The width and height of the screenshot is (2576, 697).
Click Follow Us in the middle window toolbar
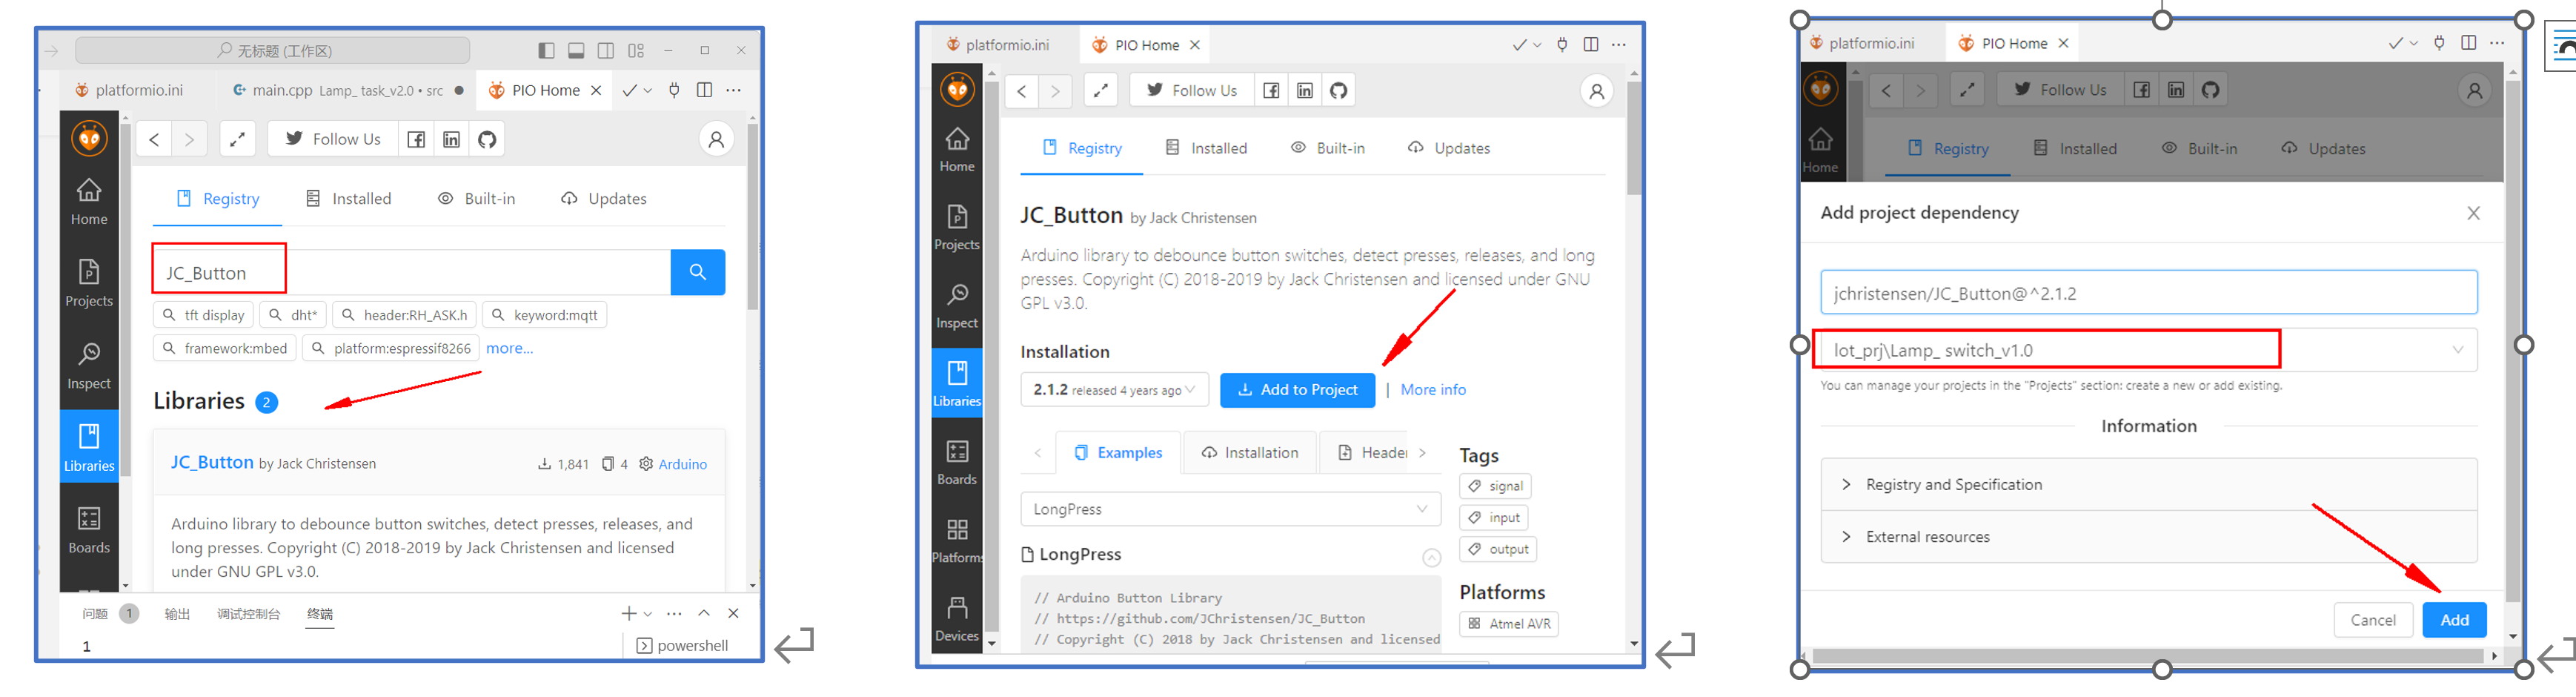pos(1191,90)
